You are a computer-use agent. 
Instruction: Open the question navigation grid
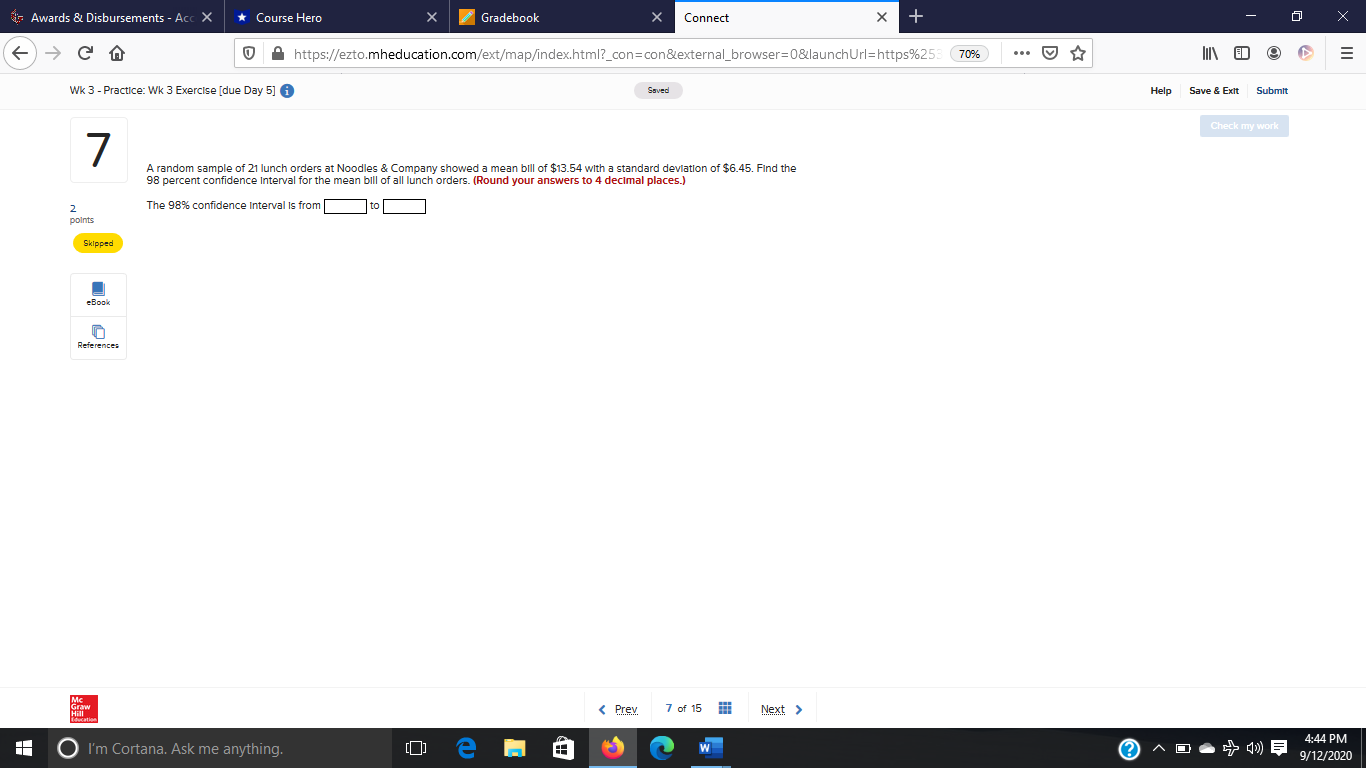[x=725, y=707]
